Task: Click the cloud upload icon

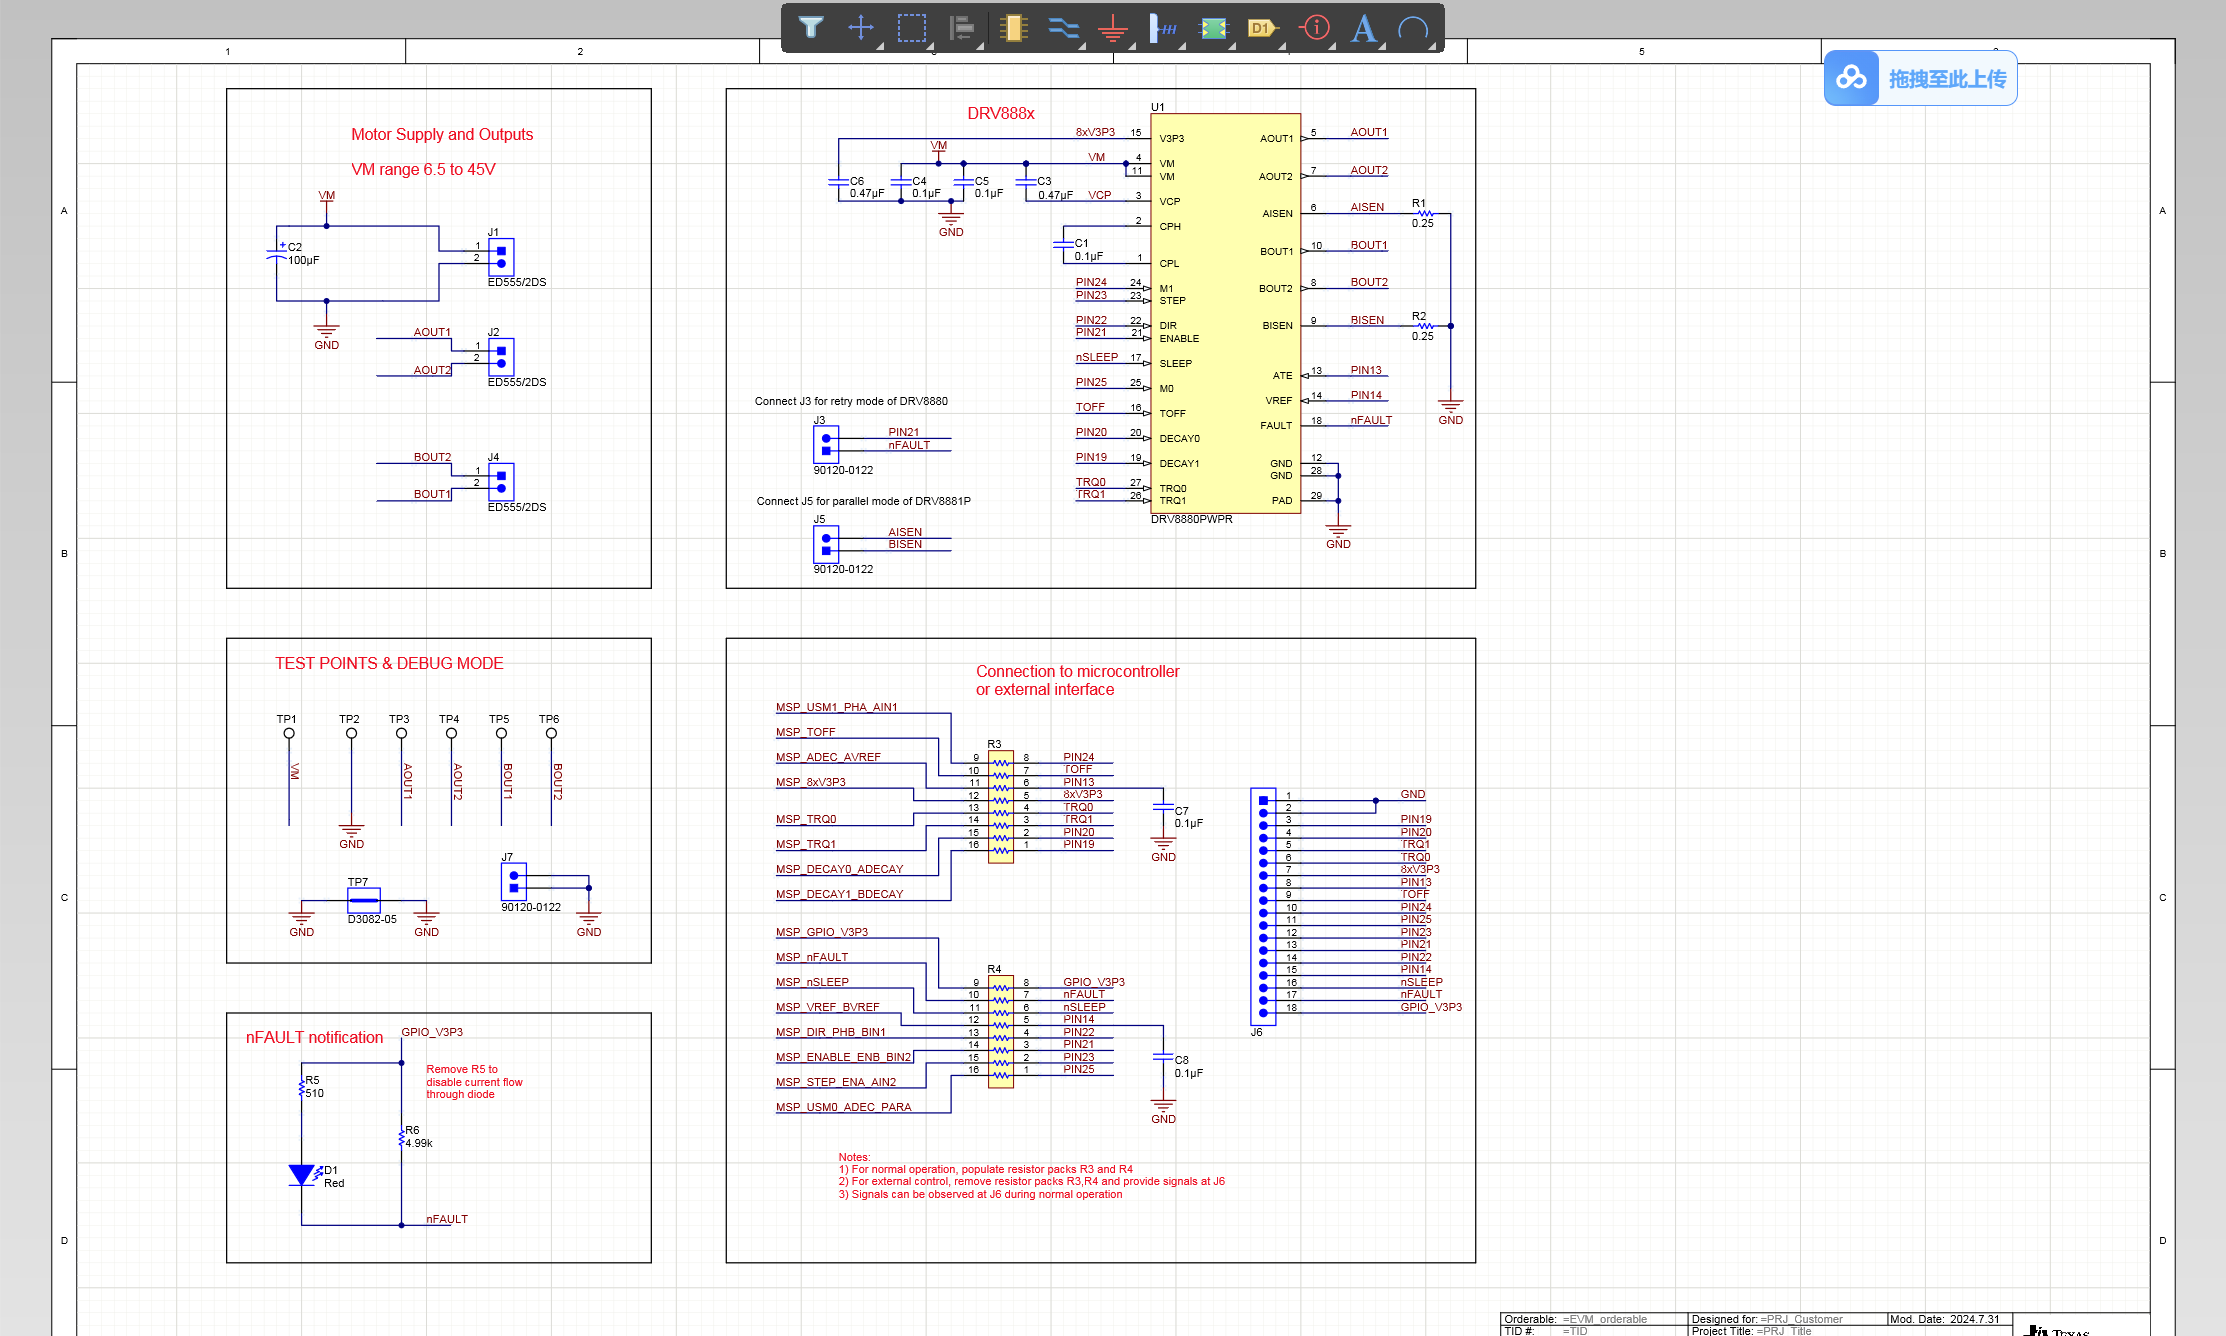Action: tap(1851, 78)
